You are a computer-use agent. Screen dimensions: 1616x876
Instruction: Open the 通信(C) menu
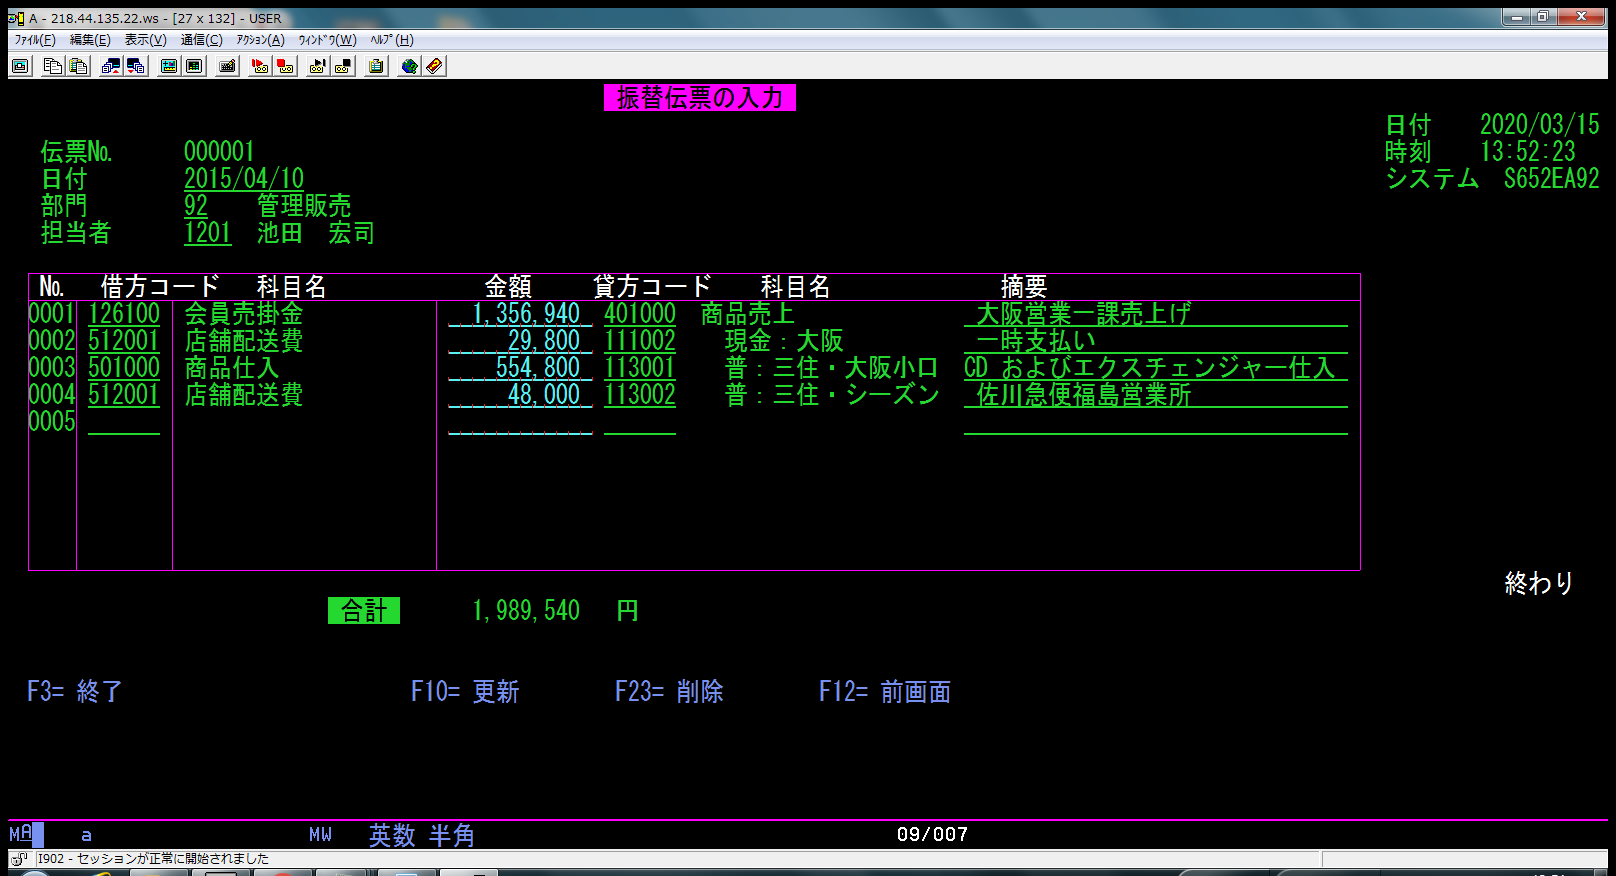(201, 40)
